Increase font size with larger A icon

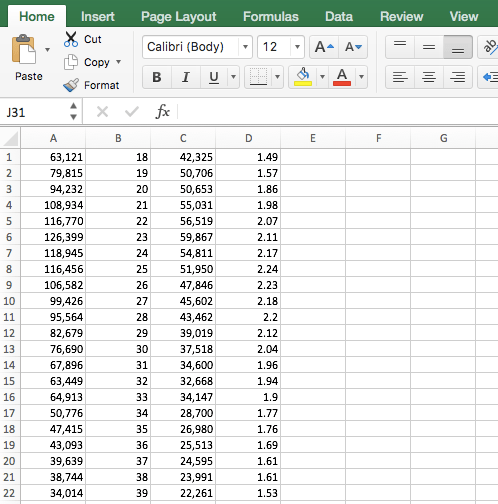click(x=324, y=47)
